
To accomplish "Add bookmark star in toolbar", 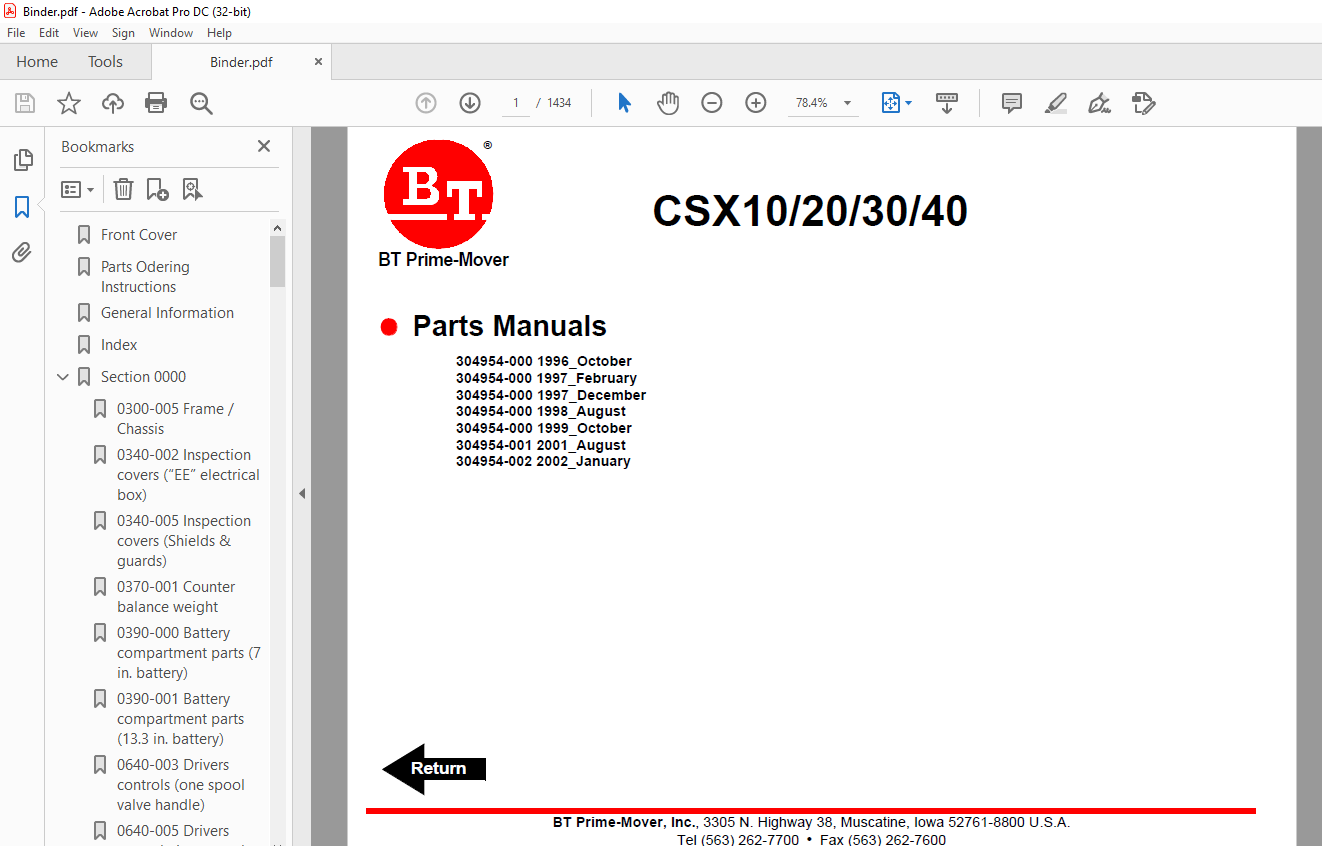I will 69,103.
